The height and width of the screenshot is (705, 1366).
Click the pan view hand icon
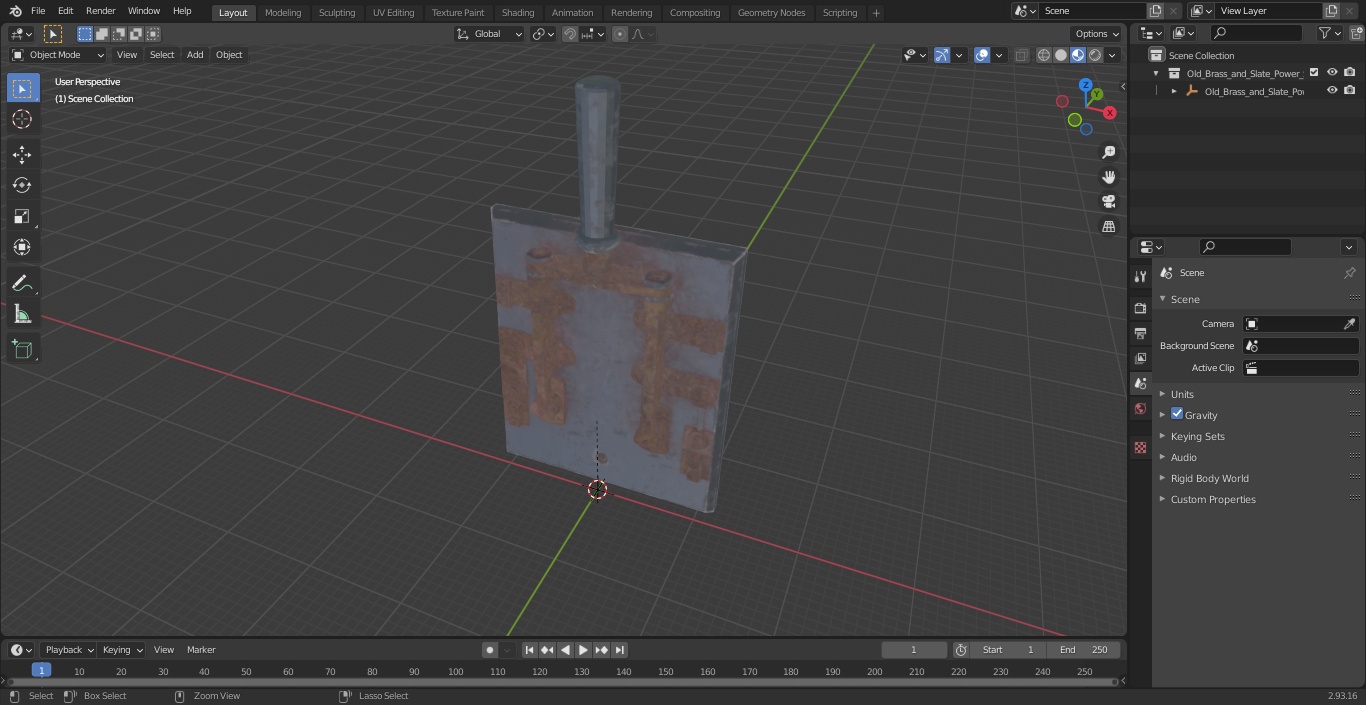pyautogui.click(x=1108, y=177)
